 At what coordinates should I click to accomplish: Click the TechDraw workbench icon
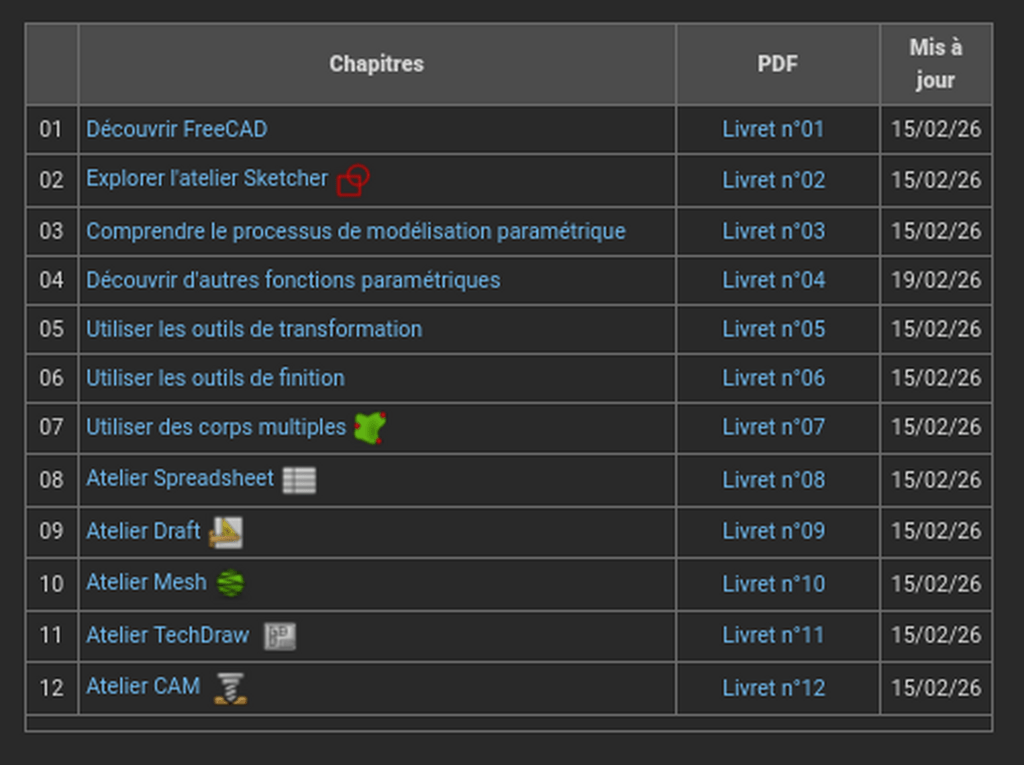coord(279,636)
